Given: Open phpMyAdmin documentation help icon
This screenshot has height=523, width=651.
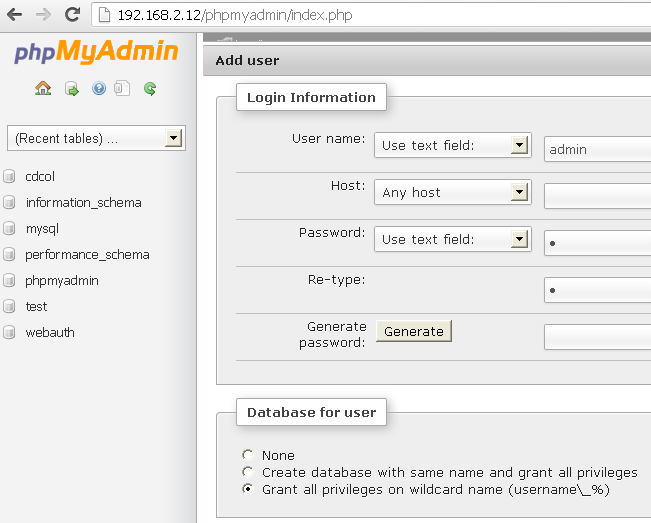Looking at the screenshot, I should 99,88.
